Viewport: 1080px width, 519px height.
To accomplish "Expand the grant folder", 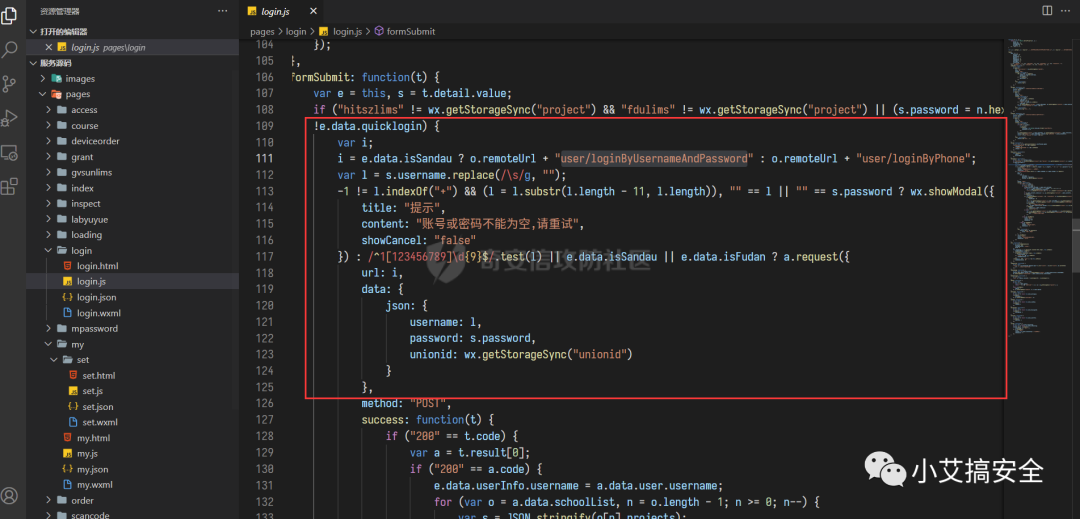I will 82,156.
